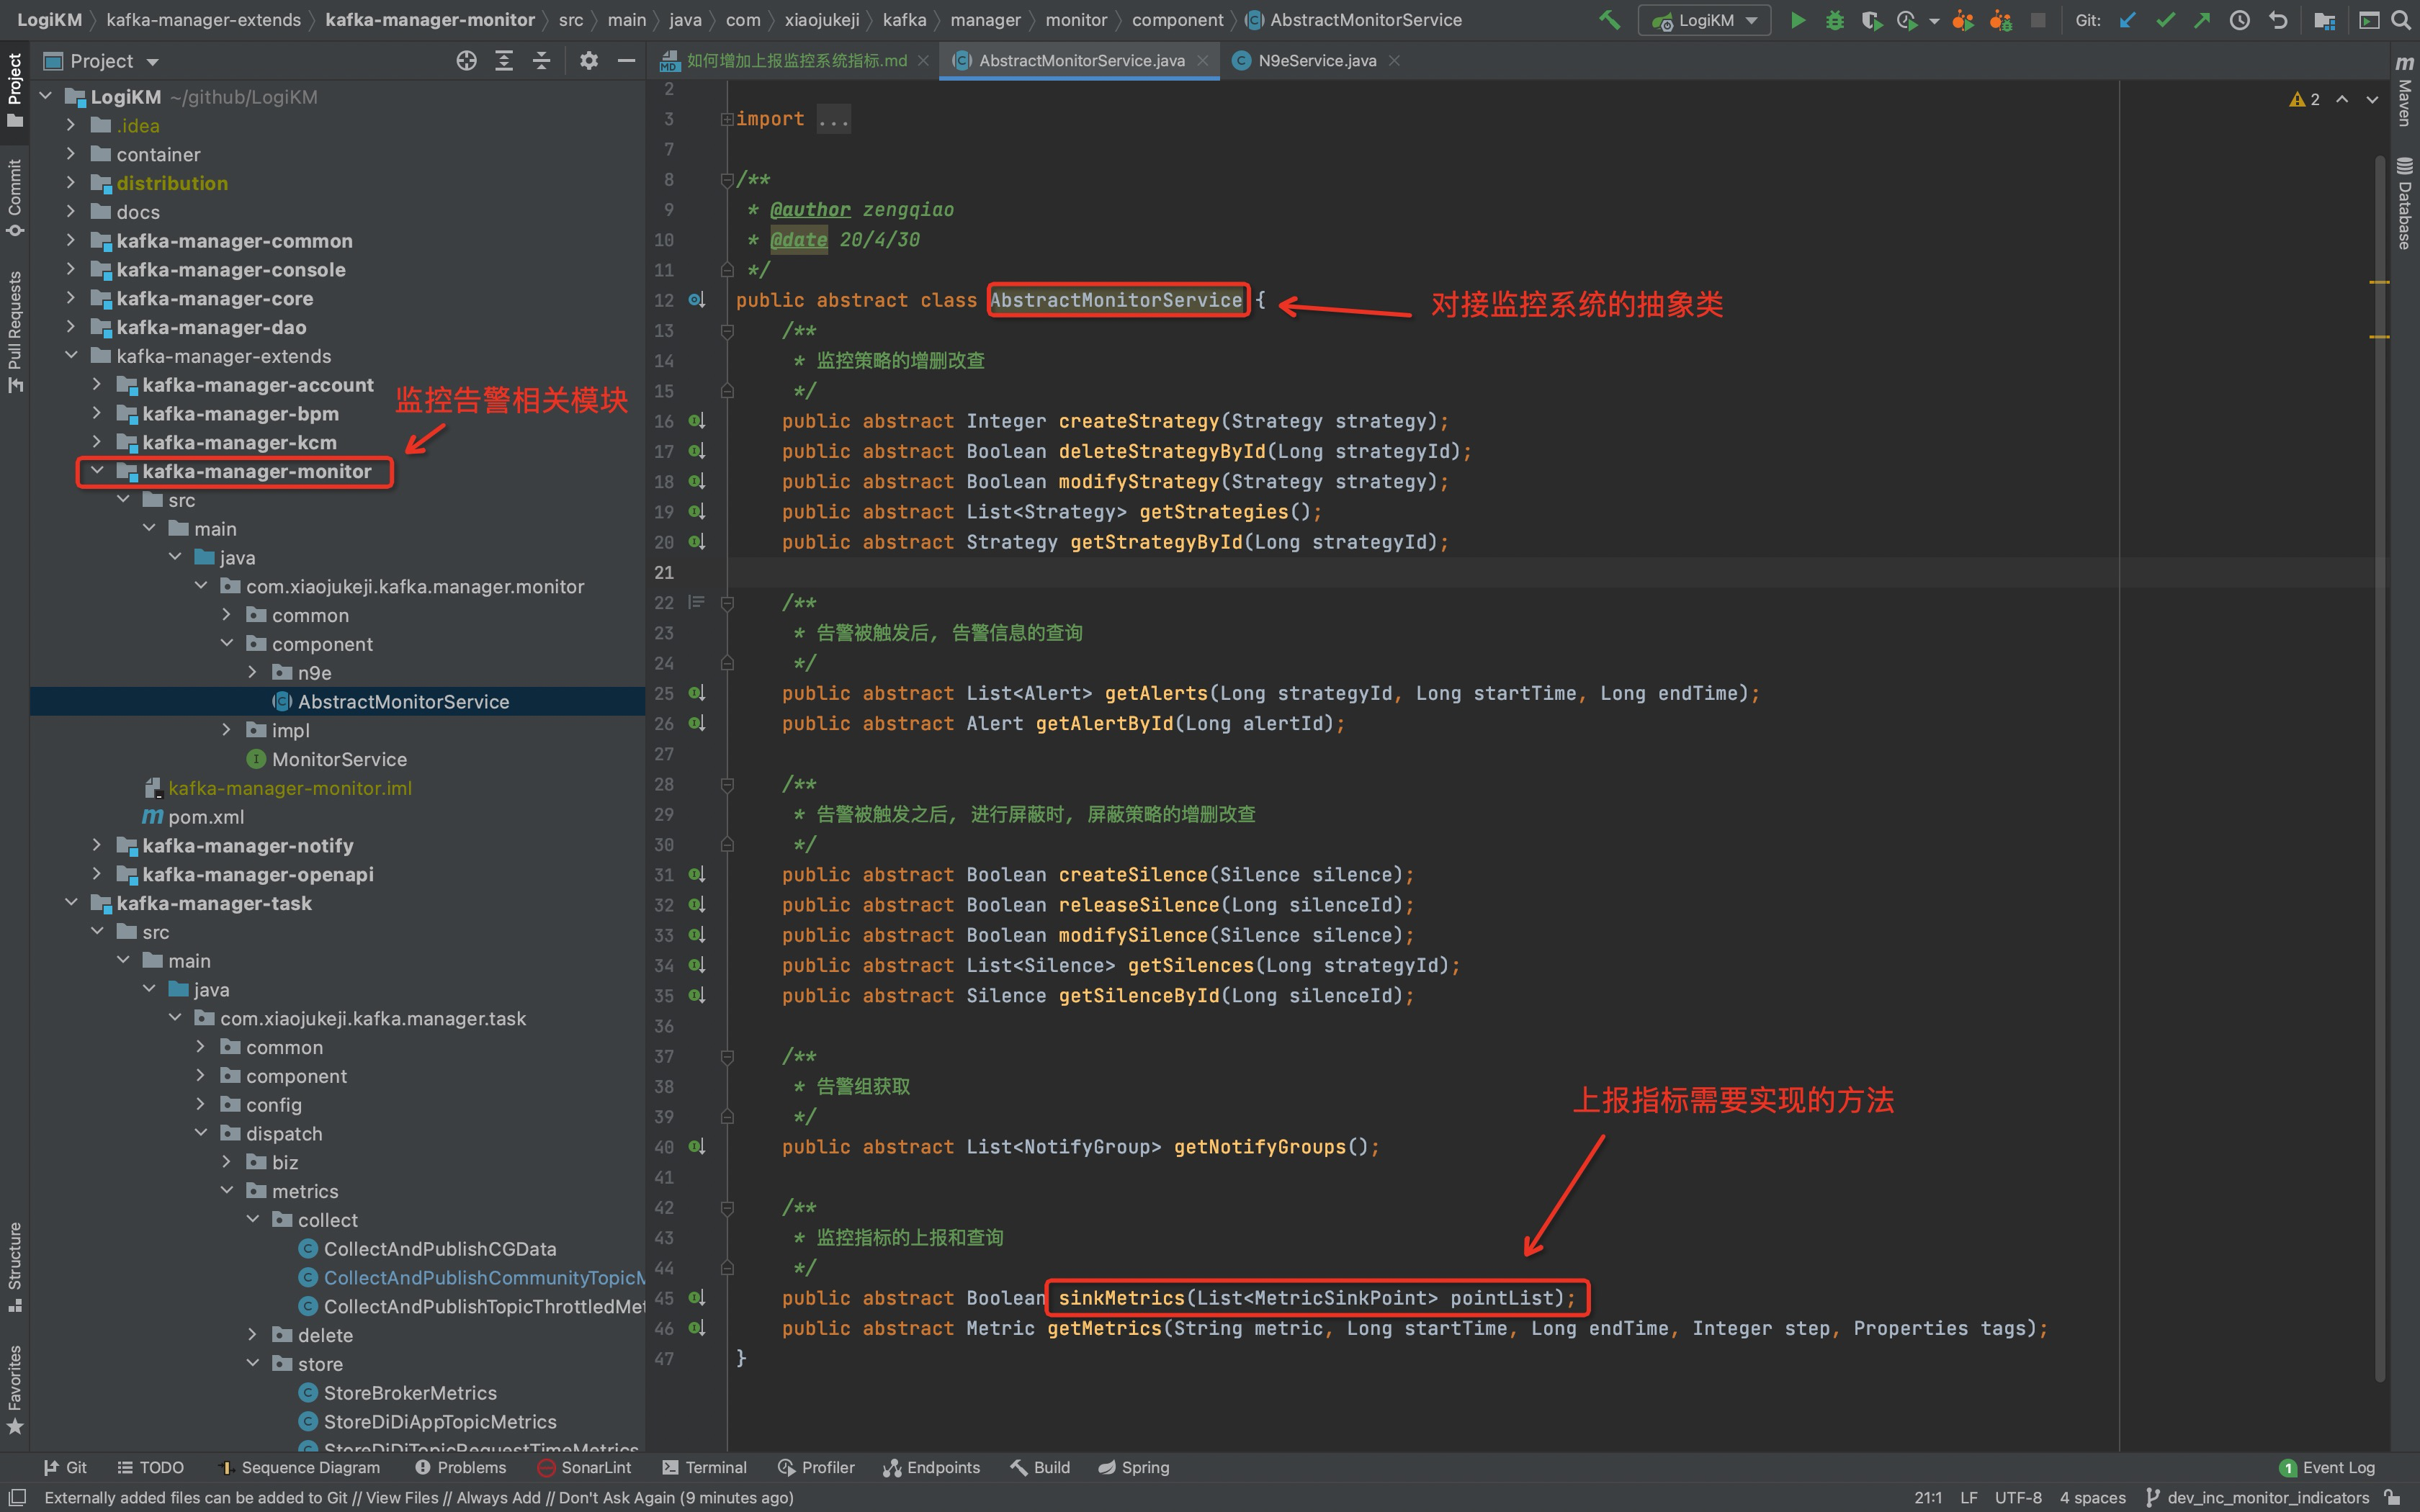Select MonitorService in project tree
Viewport: 2420px width, 1512px height.
click(339, 759)
